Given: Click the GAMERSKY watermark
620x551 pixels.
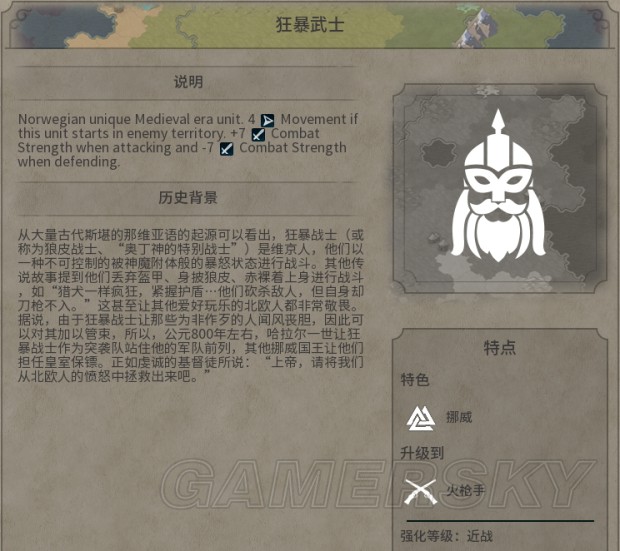Looking at the screenshot, I should tap(378, 485).
